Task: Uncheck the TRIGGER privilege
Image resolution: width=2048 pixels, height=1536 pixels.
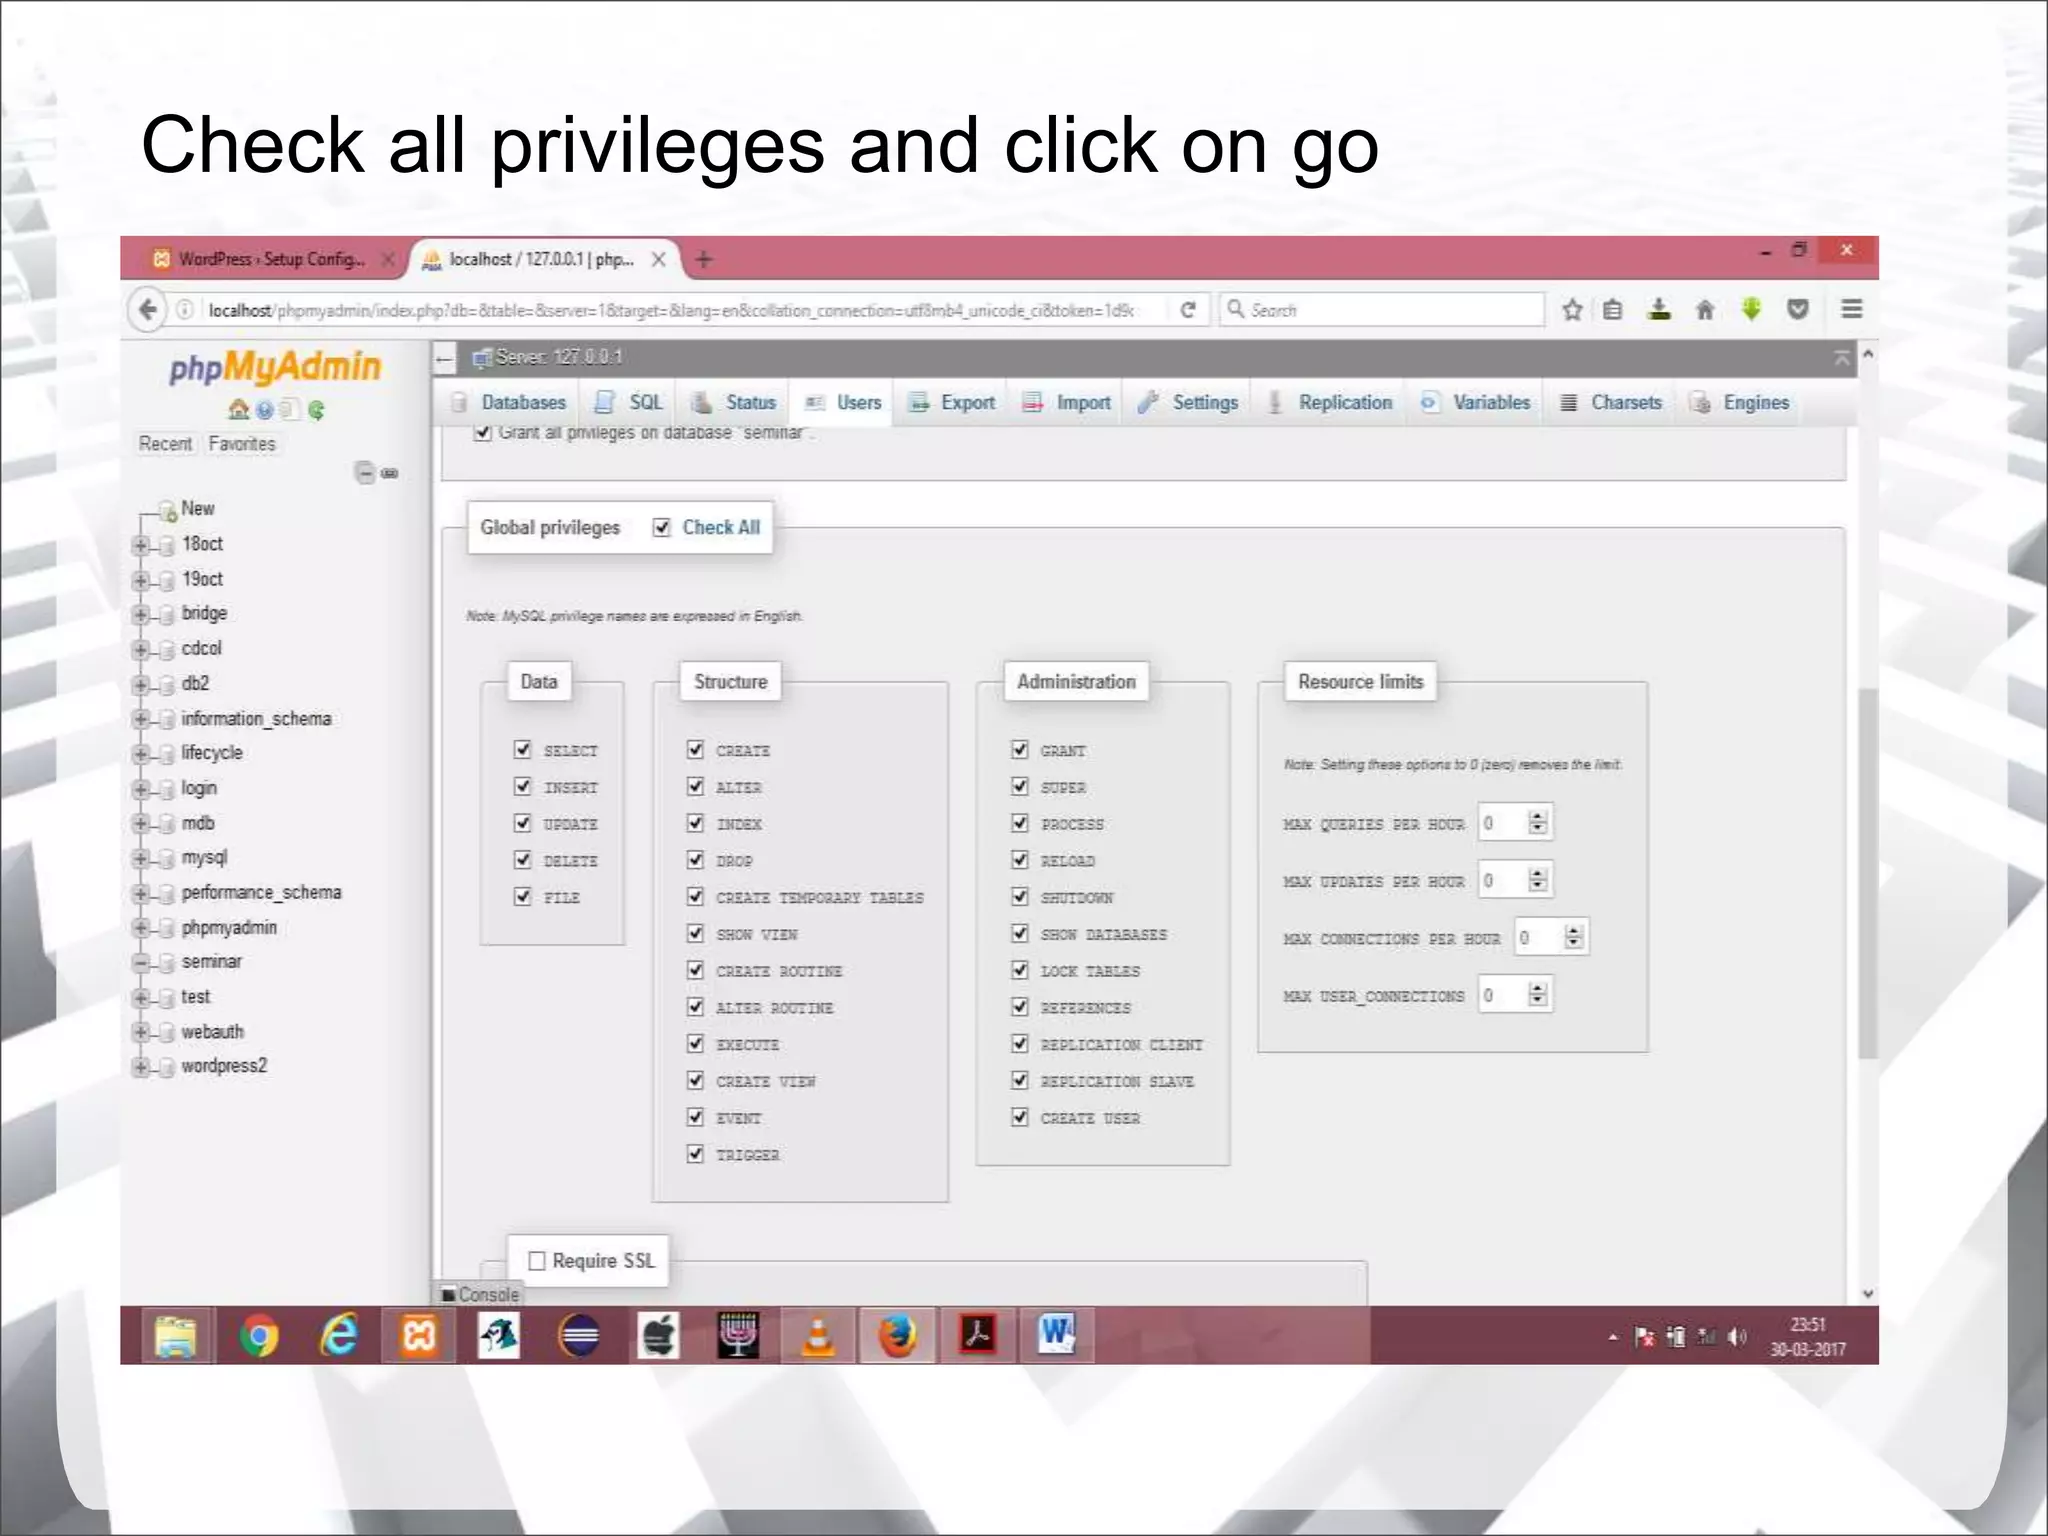Action: (x=695, y=1154)
